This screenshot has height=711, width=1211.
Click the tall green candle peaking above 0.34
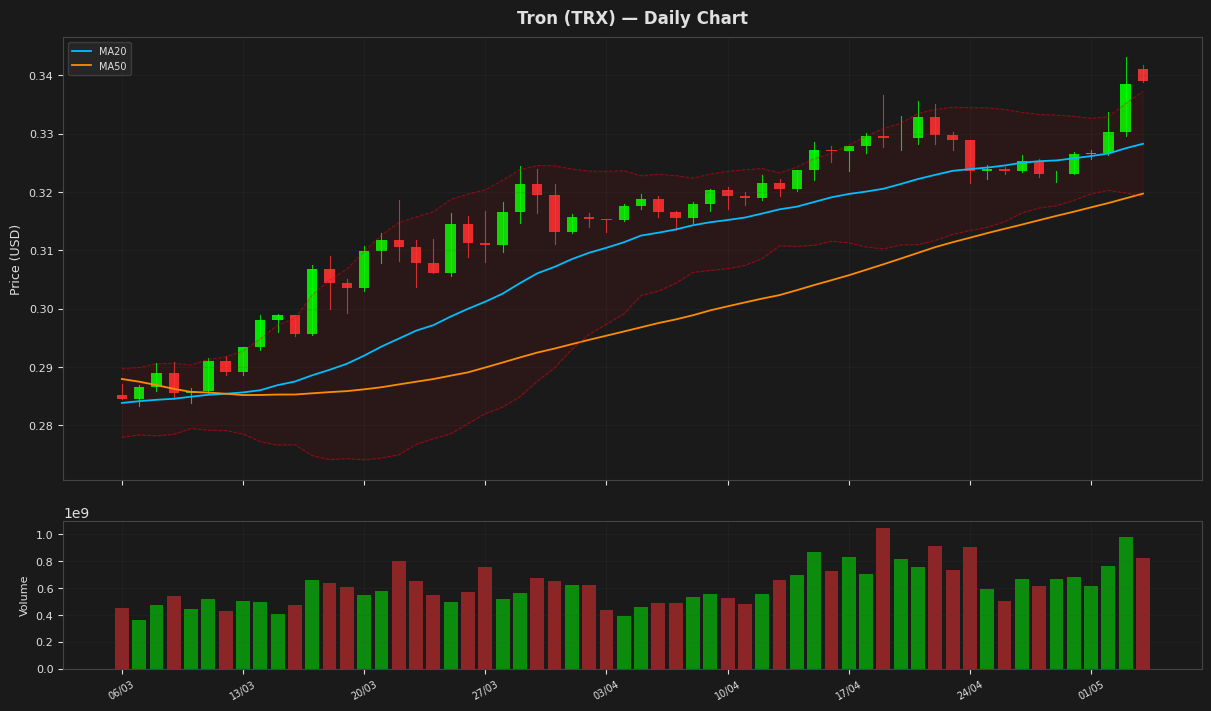tap(1126, 108)
